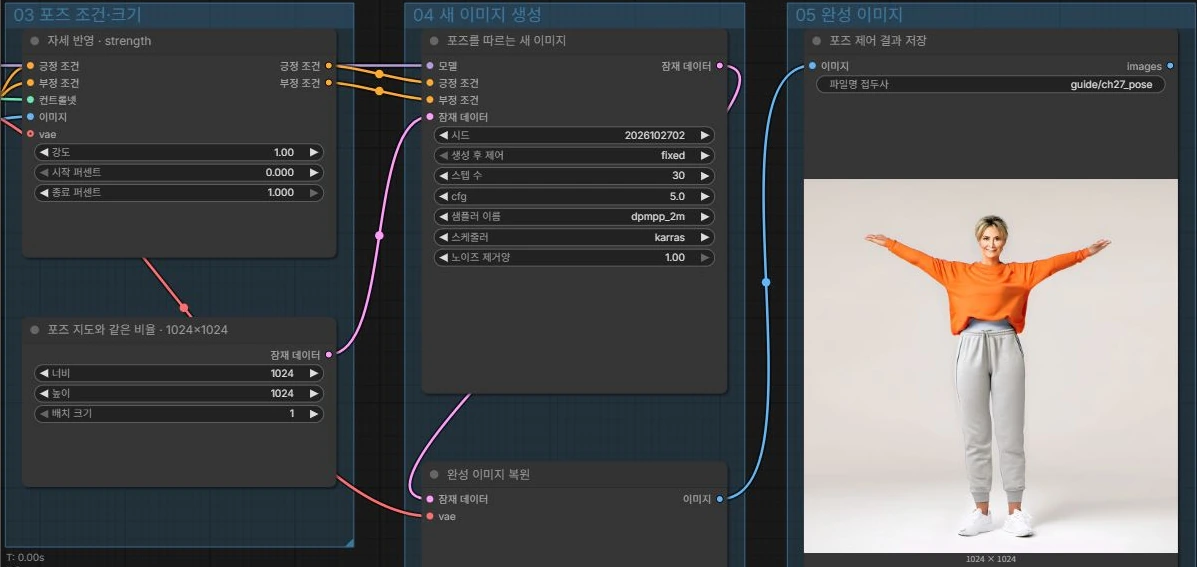
Task: Decrease cfg with left arrow
Action: (x=444, y=197)
